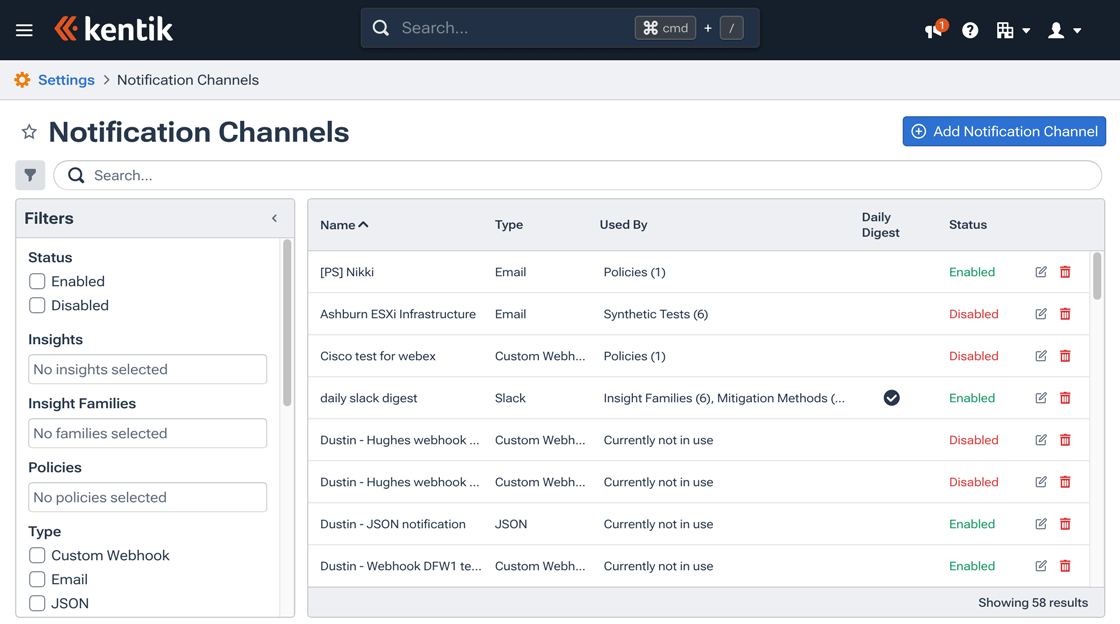Enable the Enabled status filter checkbox
This screenshot has width=1120, height=624.
(37, 281)
